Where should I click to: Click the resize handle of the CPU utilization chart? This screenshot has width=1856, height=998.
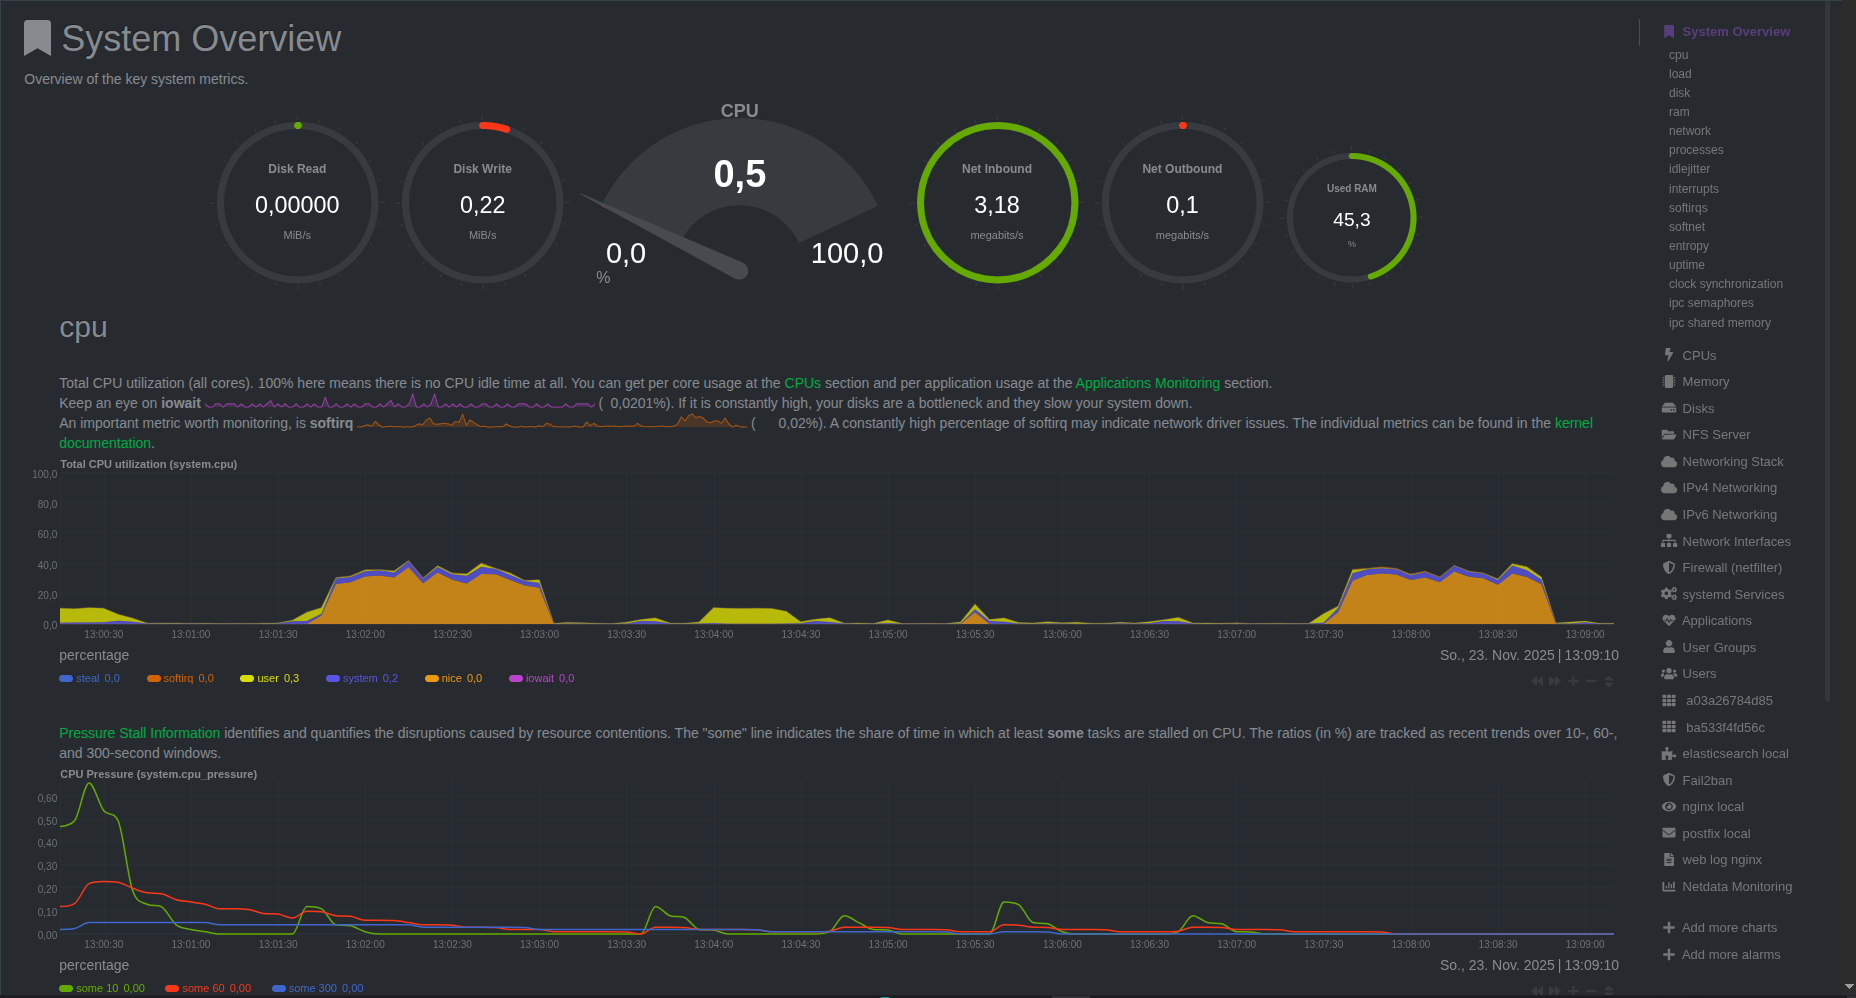click(x=1609, y=681)
